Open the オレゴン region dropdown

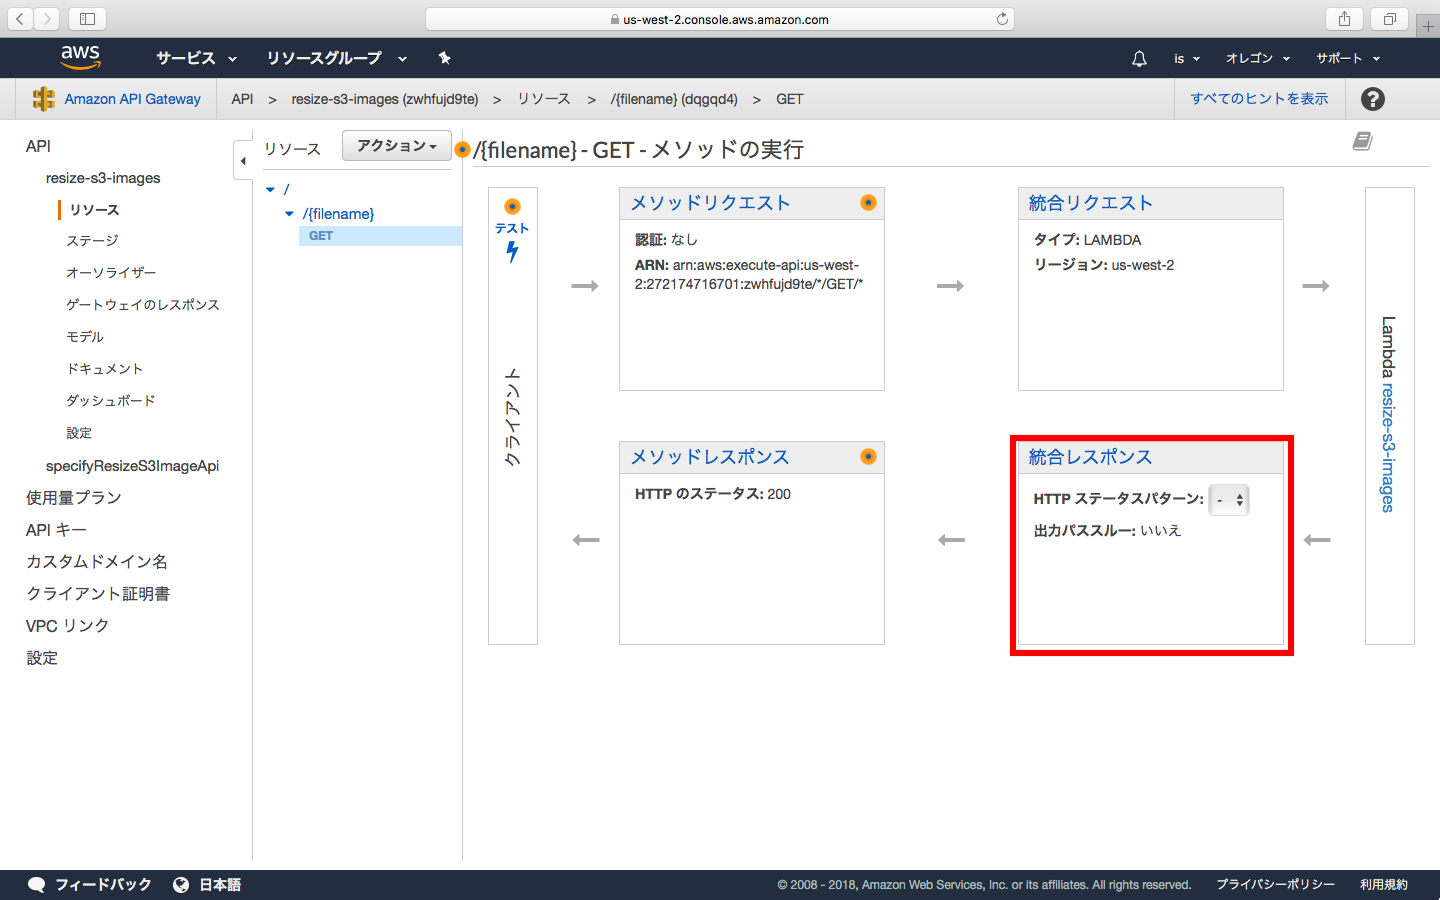pos(1258,59)
